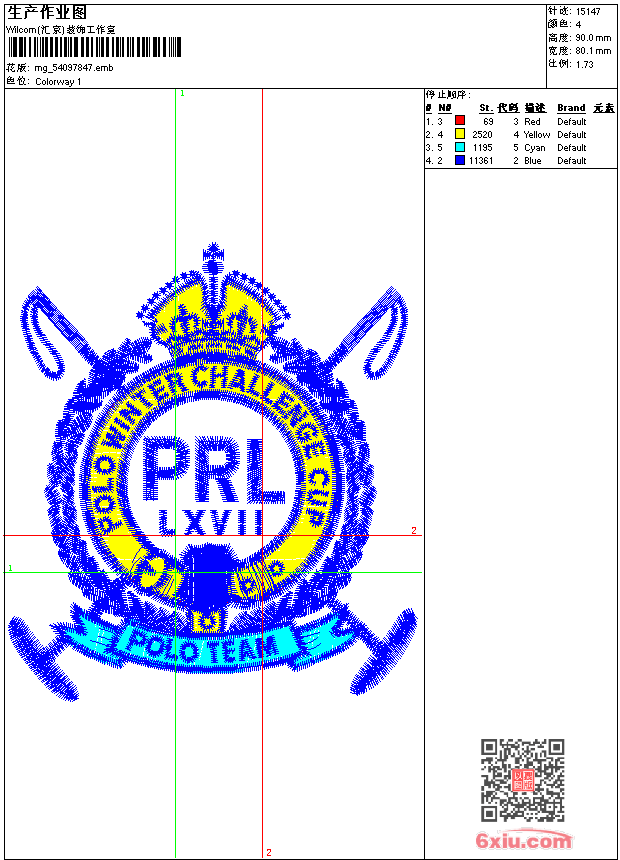Click the file name 'mg_54097847.emb'
Image resolution: width=620 pixels, height=860 pixels.
coord(74,68)
